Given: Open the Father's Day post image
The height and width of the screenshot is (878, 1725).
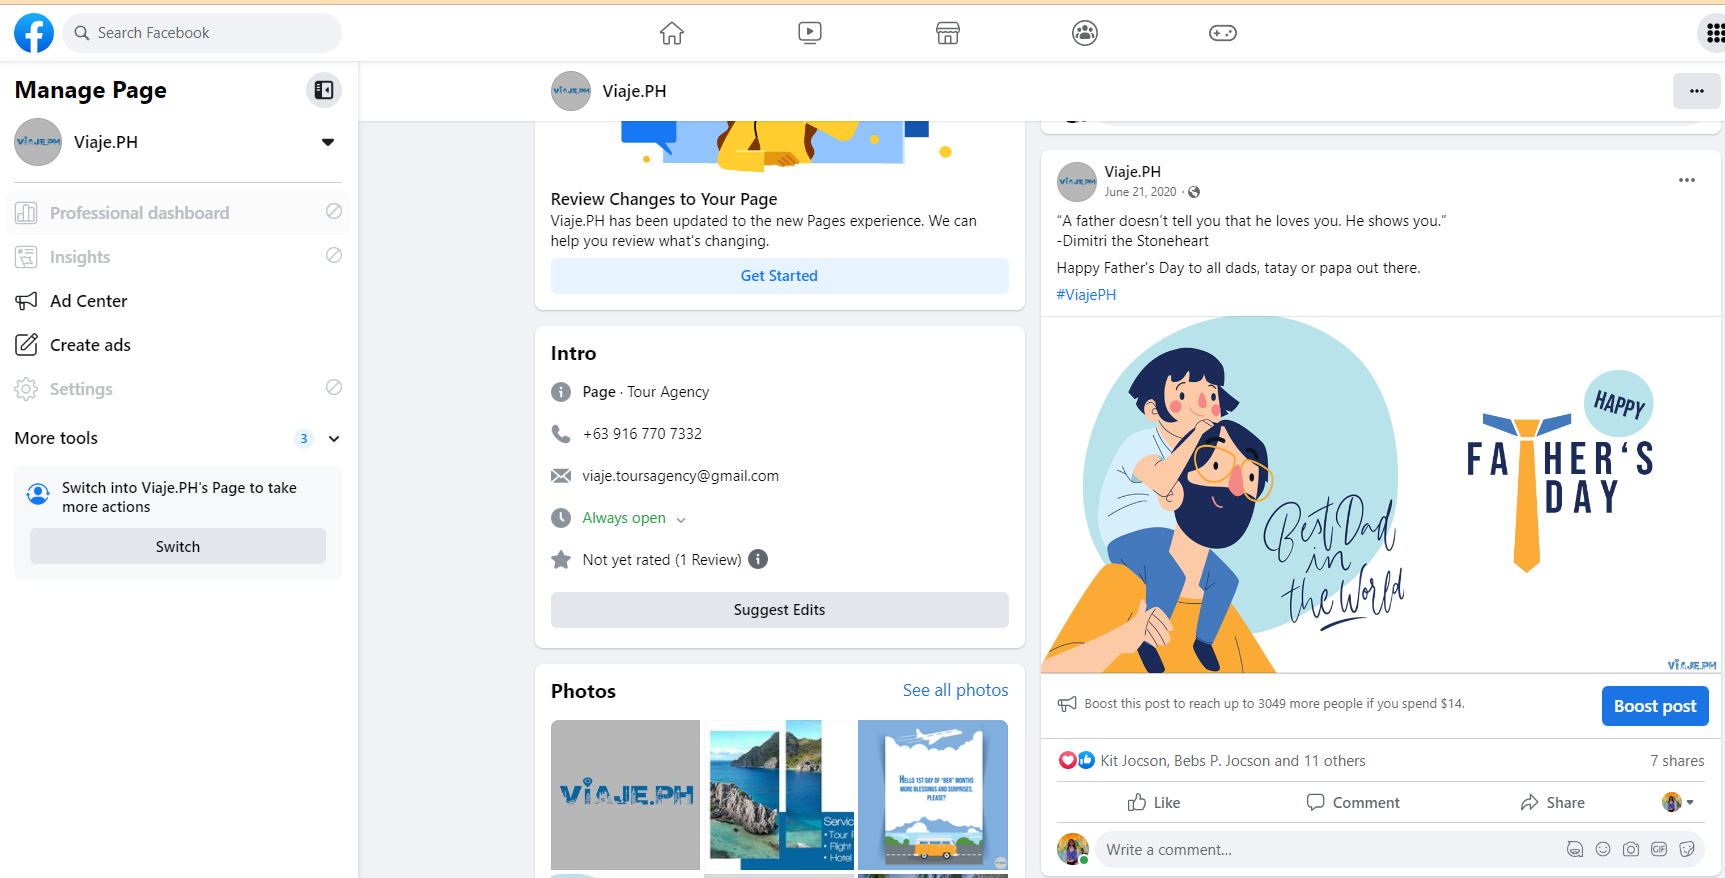Looking at the screenshot, I should click(1381, 495).
